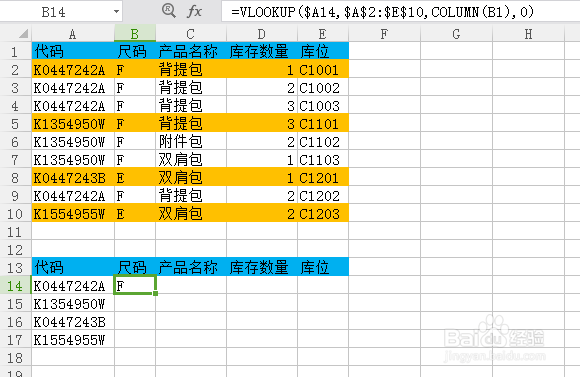Click header cell 尺码 in row 1
Image resolution: width=580 pixels, height=377 pixels.
click(x=135, y=51)
